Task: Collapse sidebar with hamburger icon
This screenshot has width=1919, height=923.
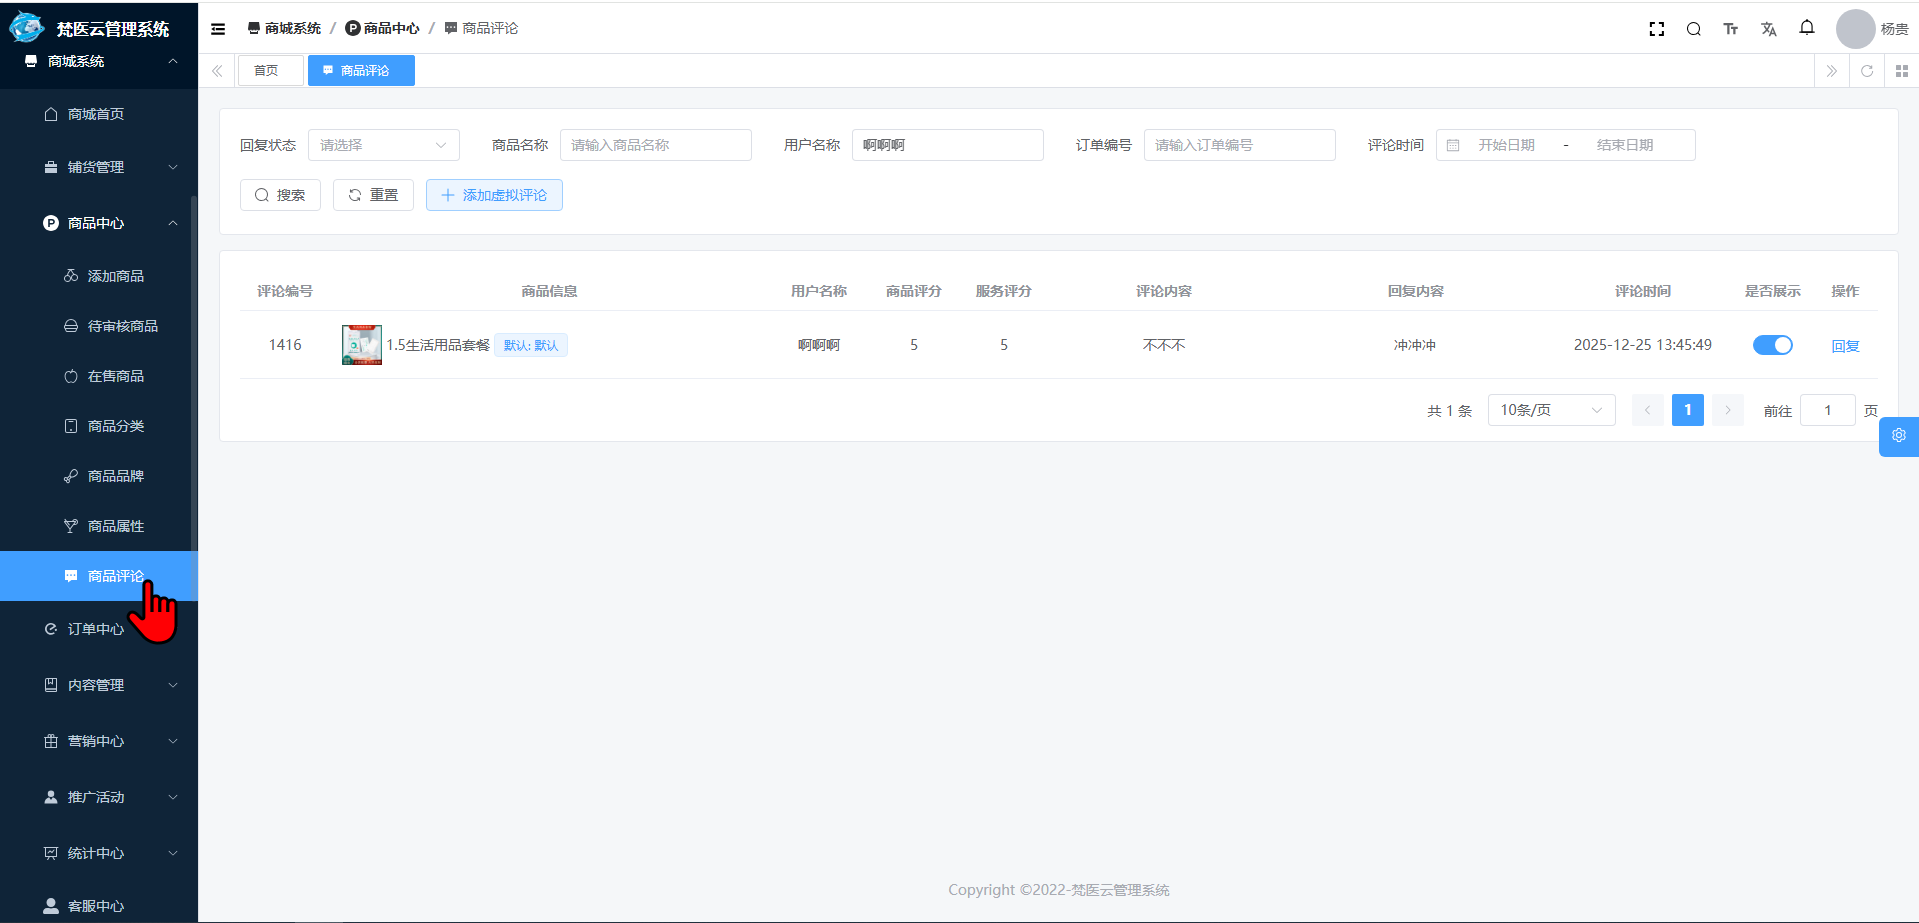Action: click(218, 29)
